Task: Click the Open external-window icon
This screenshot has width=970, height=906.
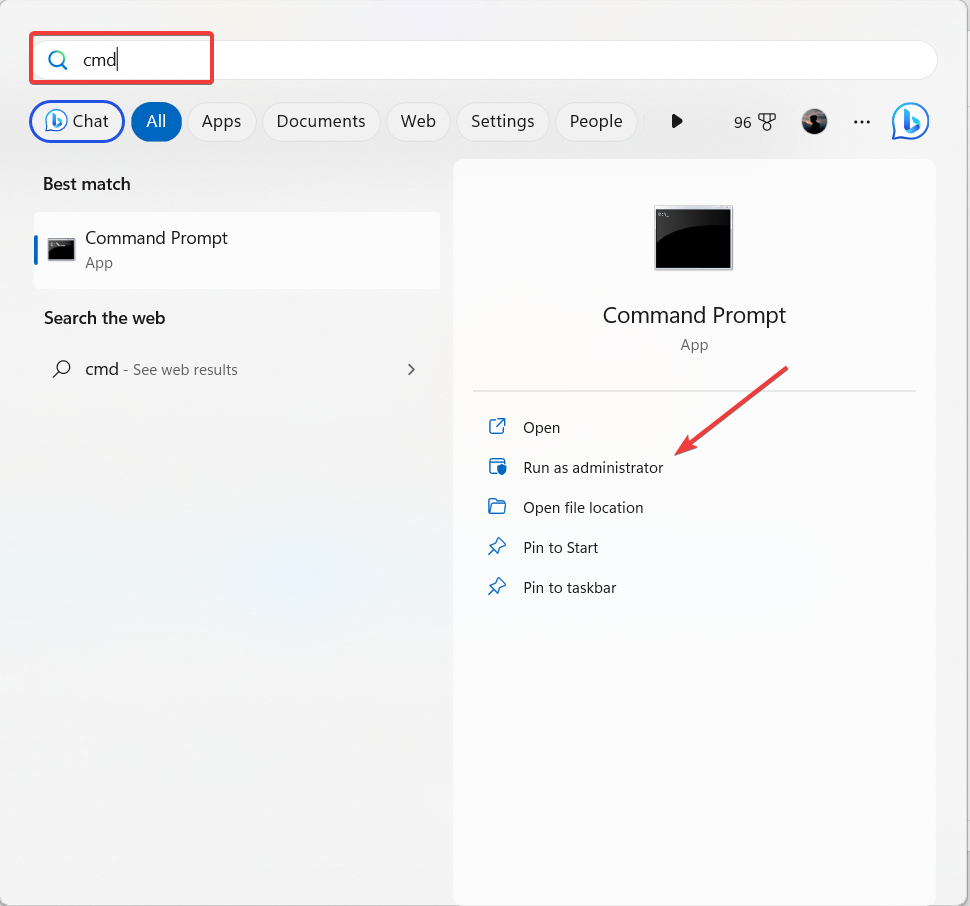Action: coord(497,426)
